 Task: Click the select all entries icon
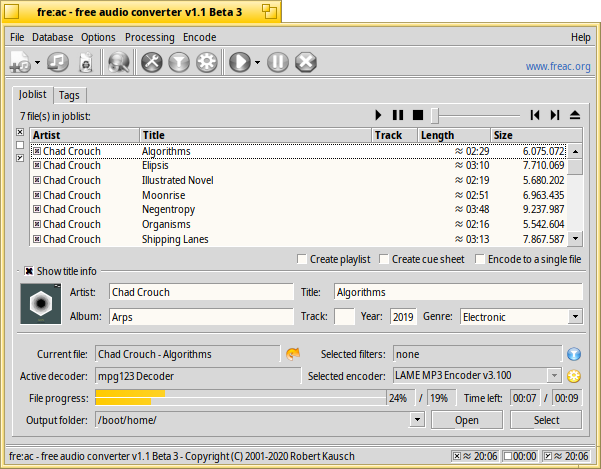tap(20, 132)
